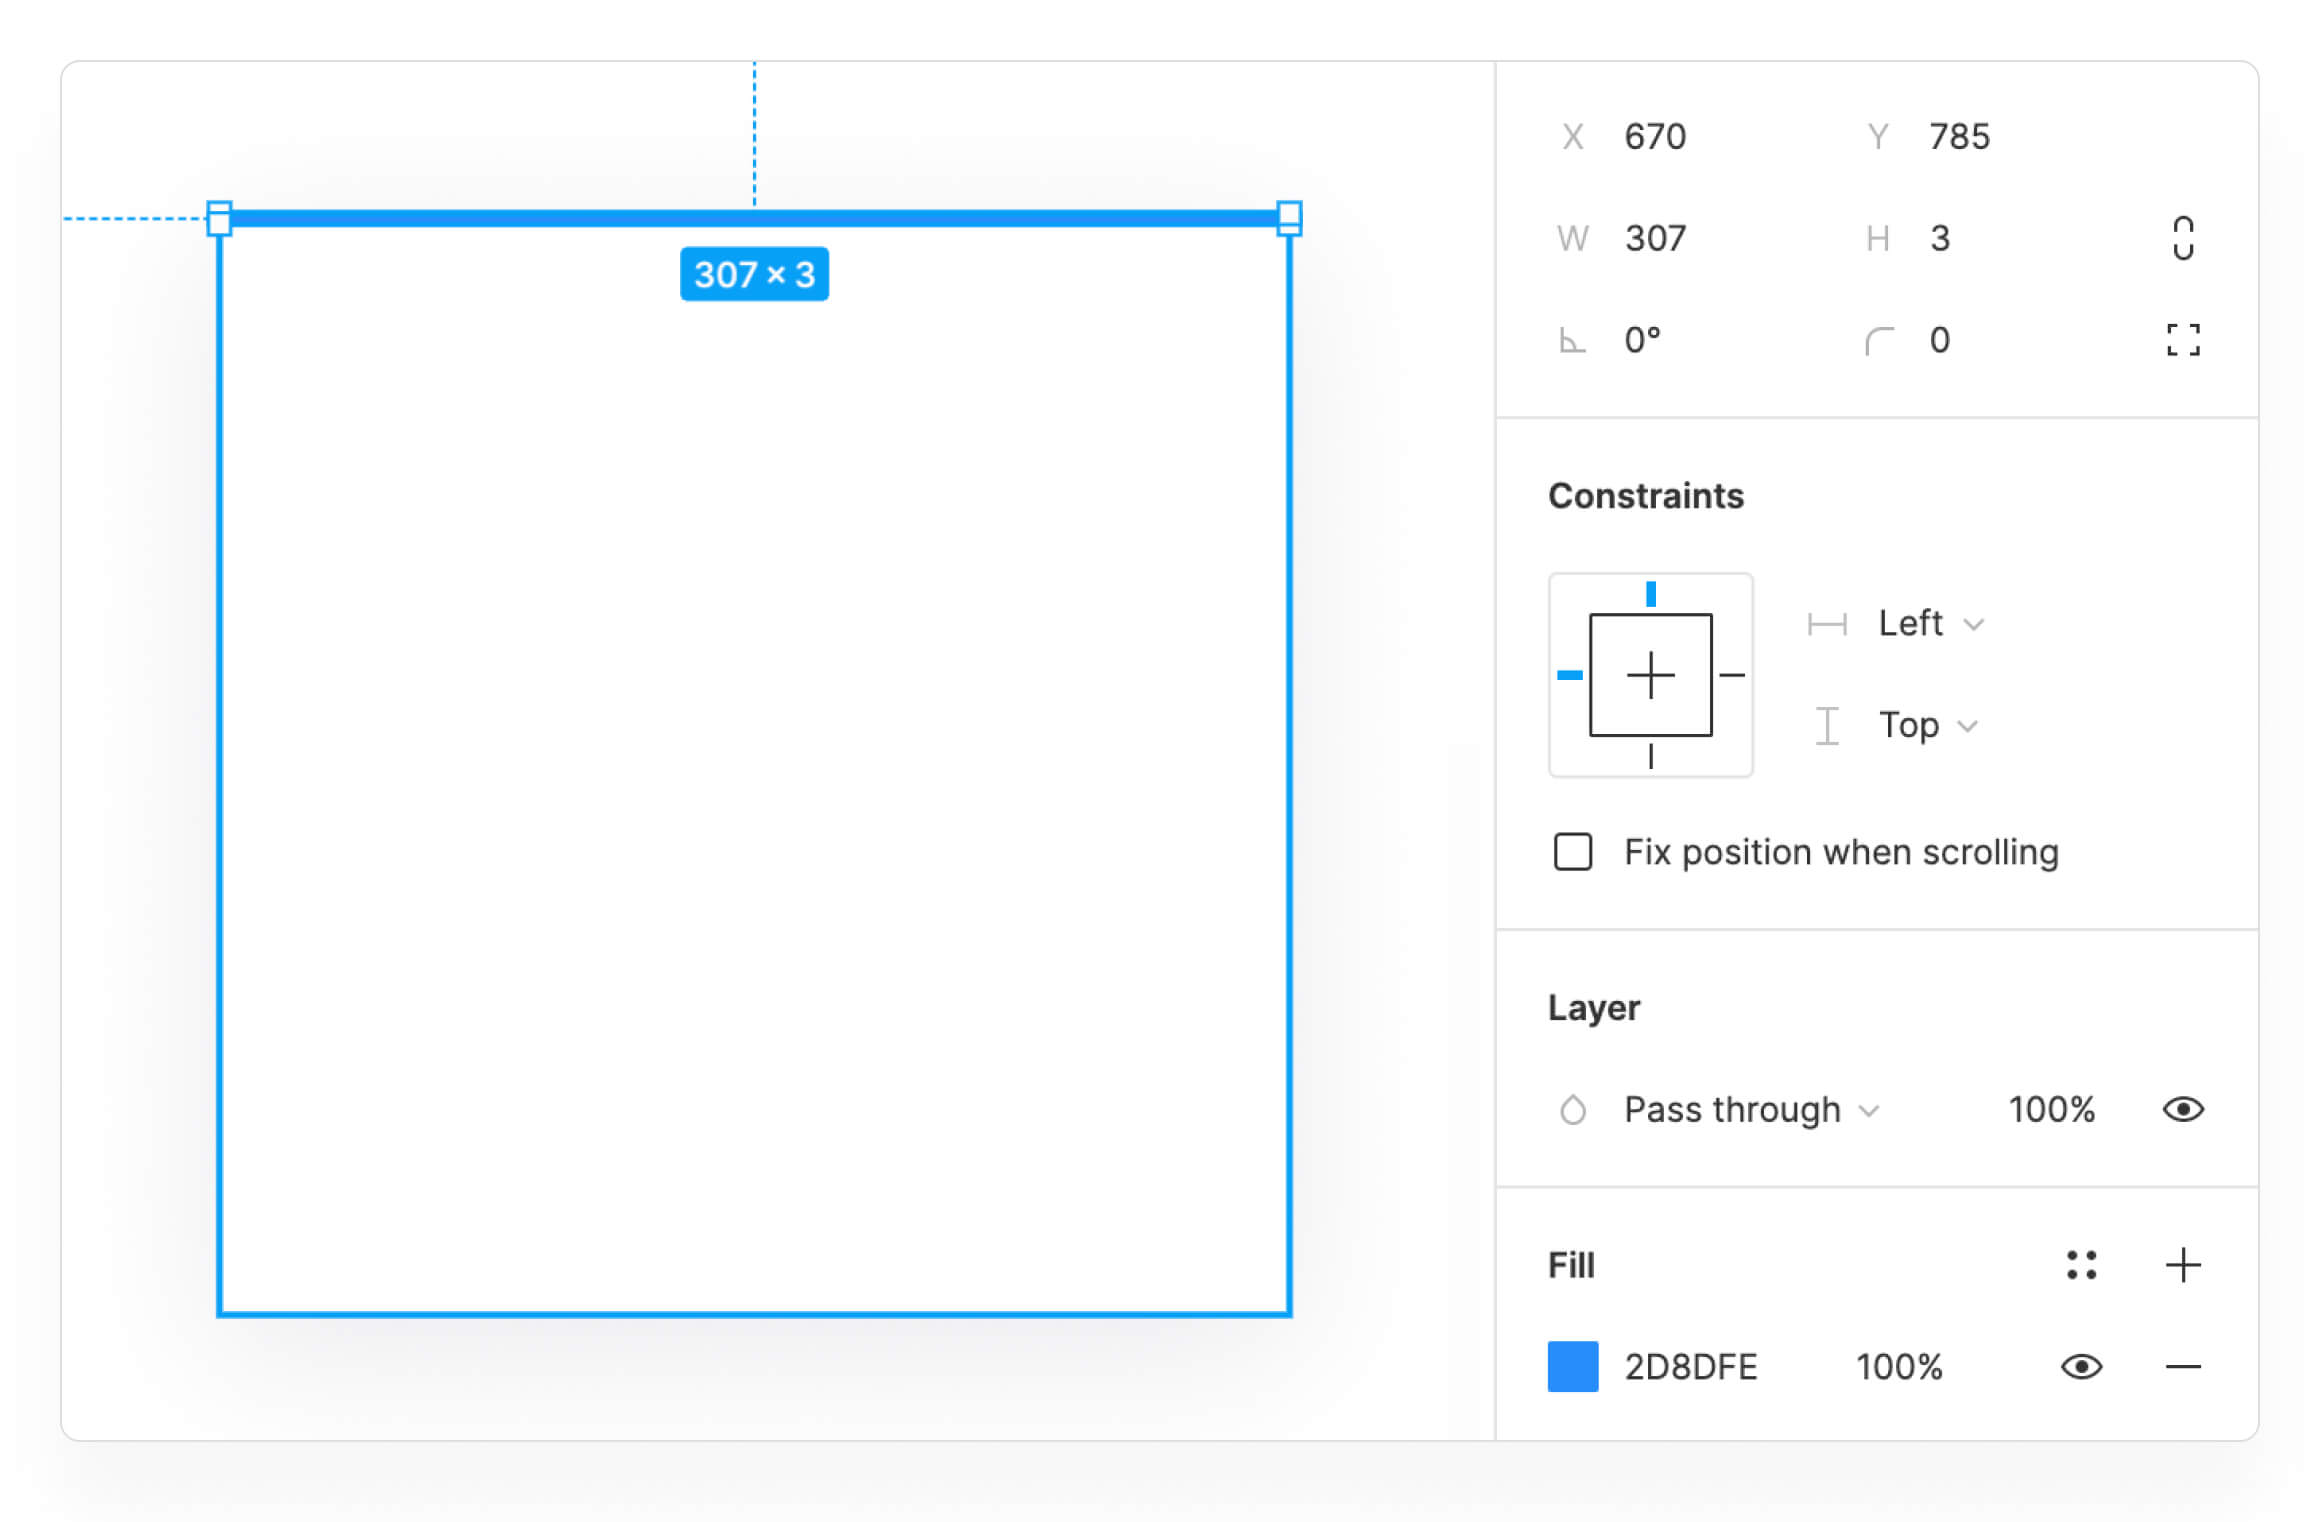Click the corner radius icon
2320x1522 pixels.
(x=1879, y=341)
